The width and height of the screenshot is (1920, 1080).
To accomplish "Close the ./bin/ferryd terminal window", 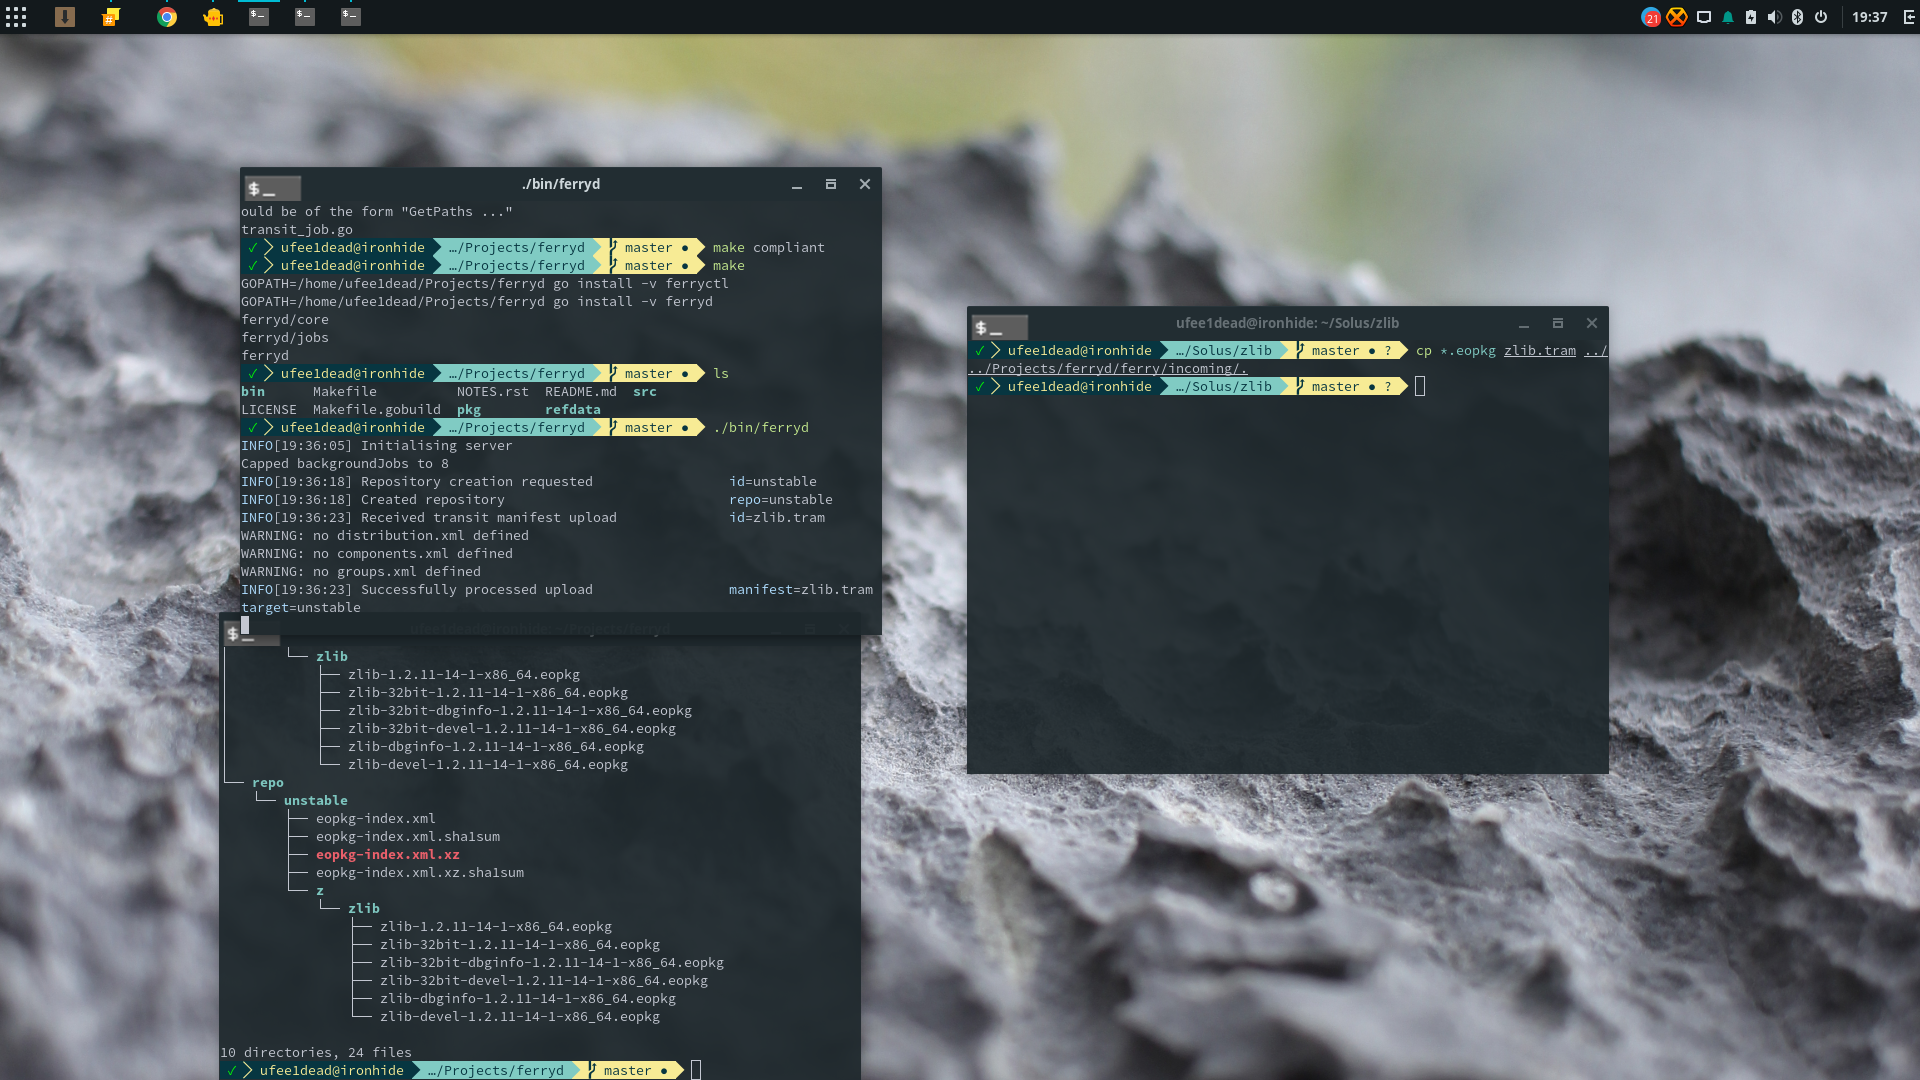I will pos(865,184).
